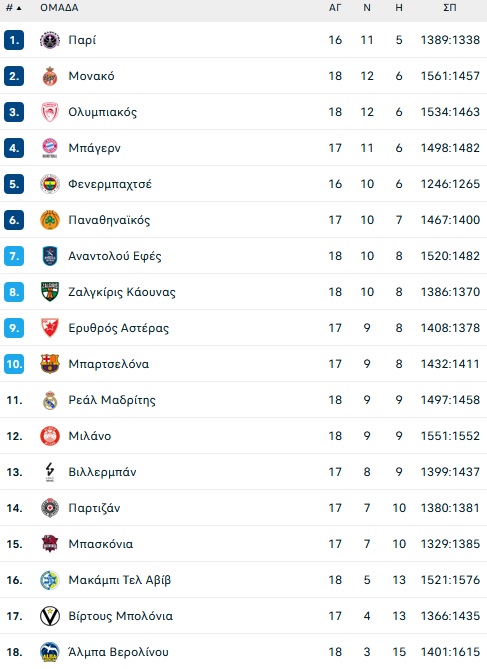Click the Ν wins column header

(367, 8)
